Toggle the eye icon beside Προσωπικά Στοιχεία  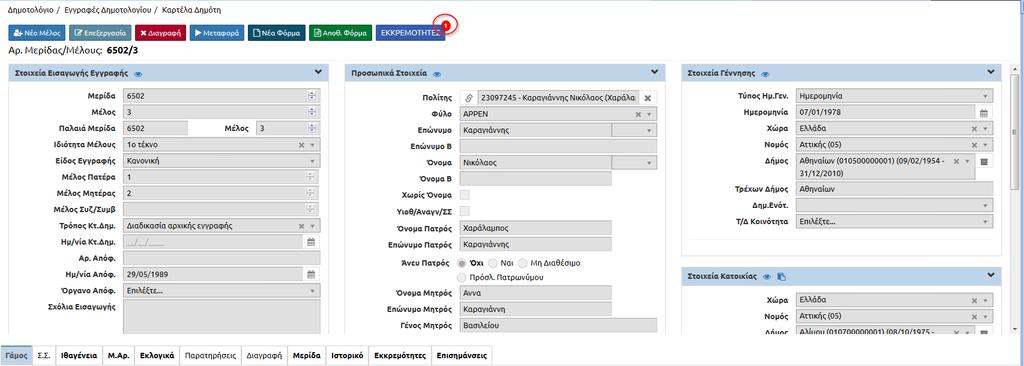[x=437, y=74]
